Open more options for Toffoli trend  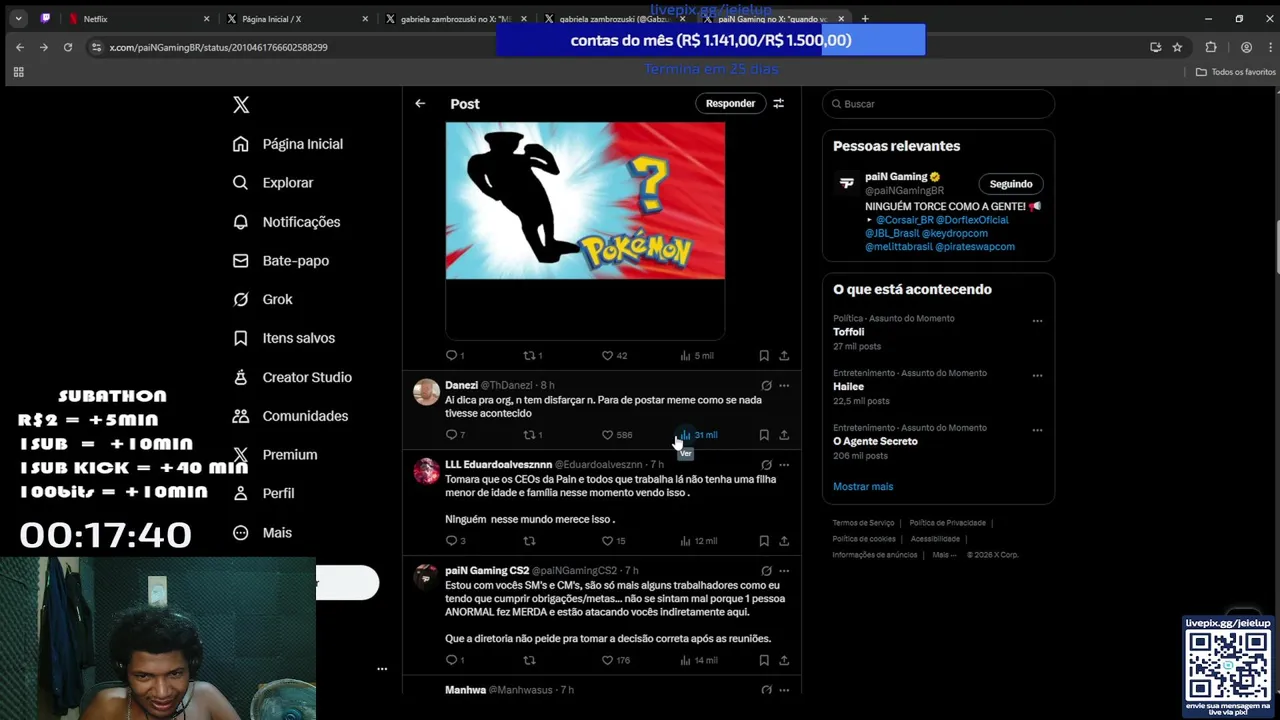pyautogui.click(x=1037, y=321)
